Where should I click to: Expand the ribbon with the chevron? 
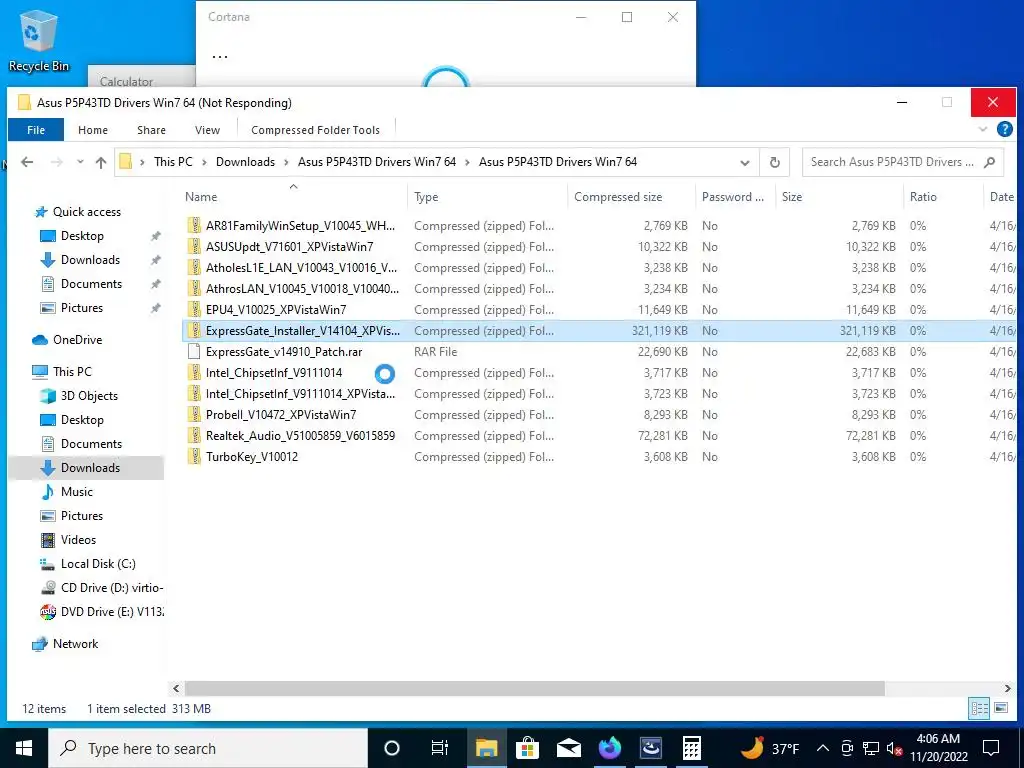[983, 129]
